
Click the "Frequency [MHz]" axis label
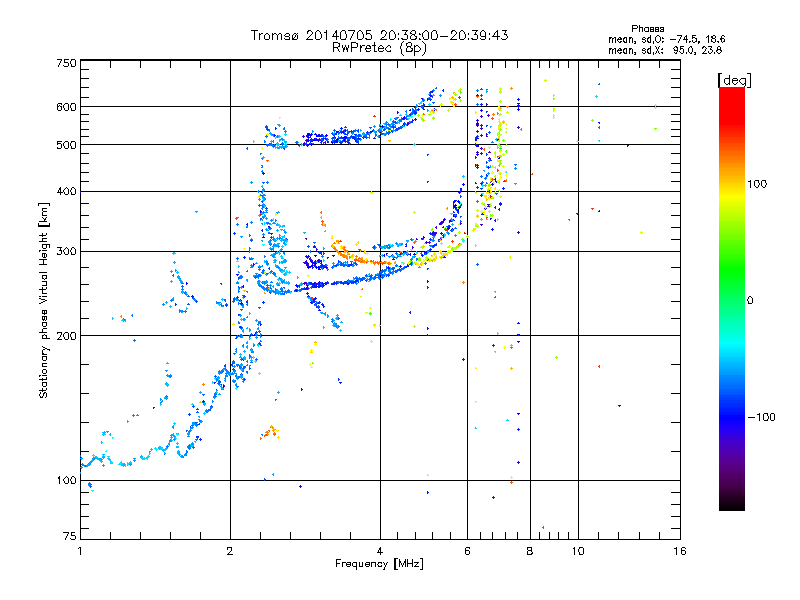379,564
